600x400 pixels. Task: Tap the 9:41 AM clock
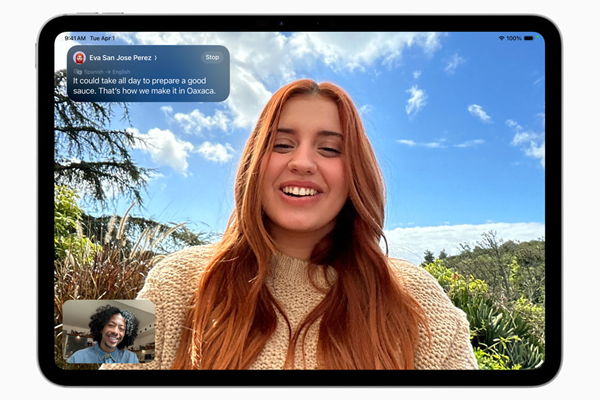[x=75, y=38]
